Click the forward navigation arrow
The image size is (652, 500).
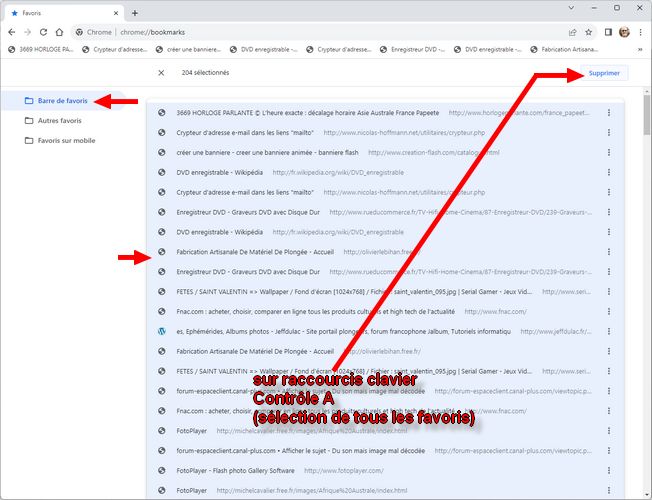[27, 32]
